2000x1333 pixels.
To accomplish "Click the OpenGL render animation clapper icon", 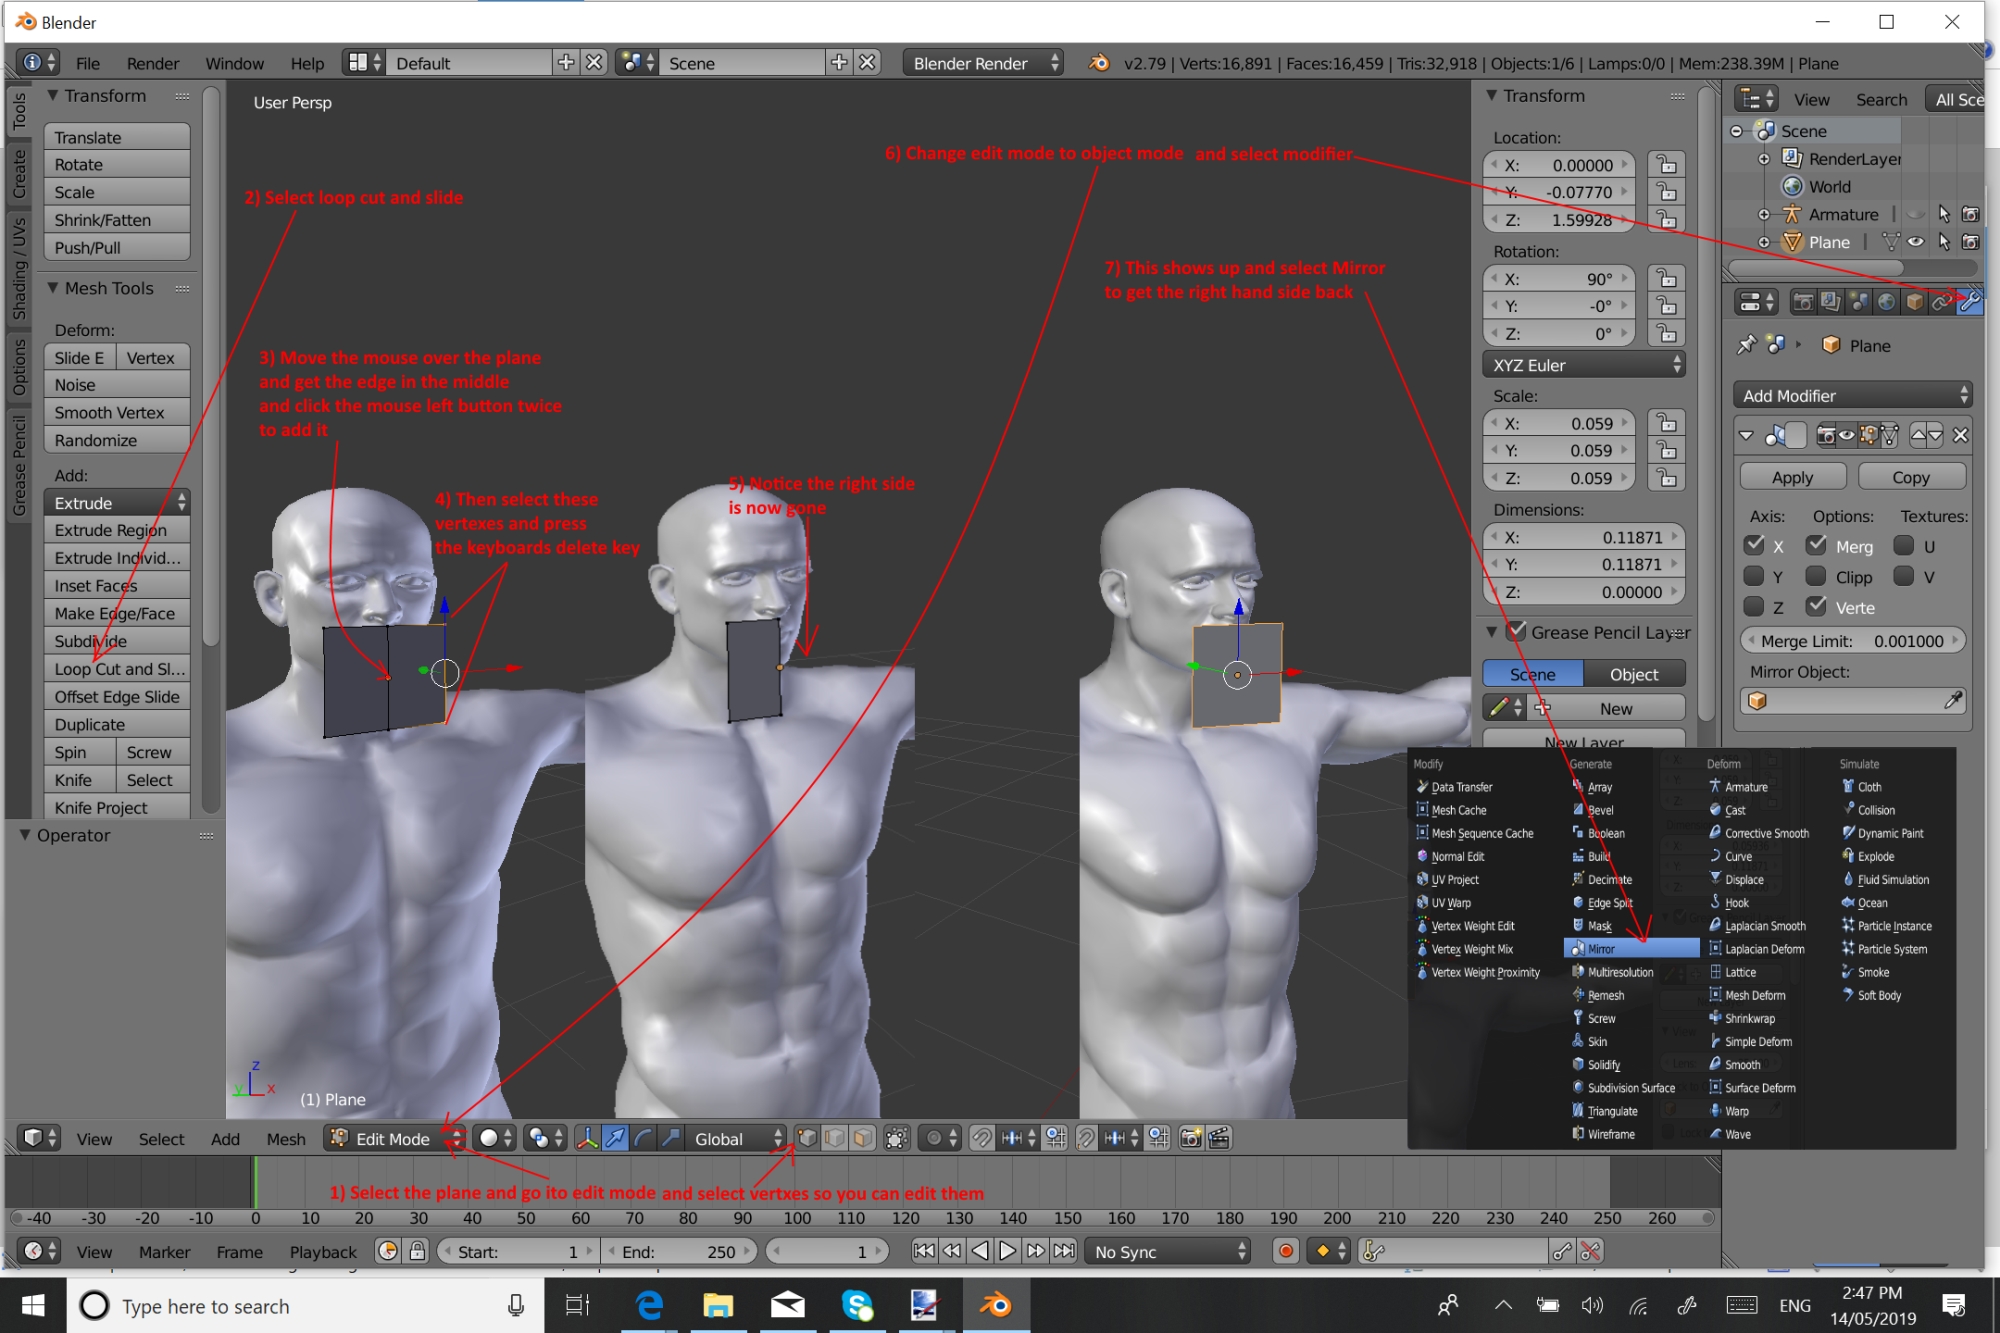I will click(1218, 1138).
